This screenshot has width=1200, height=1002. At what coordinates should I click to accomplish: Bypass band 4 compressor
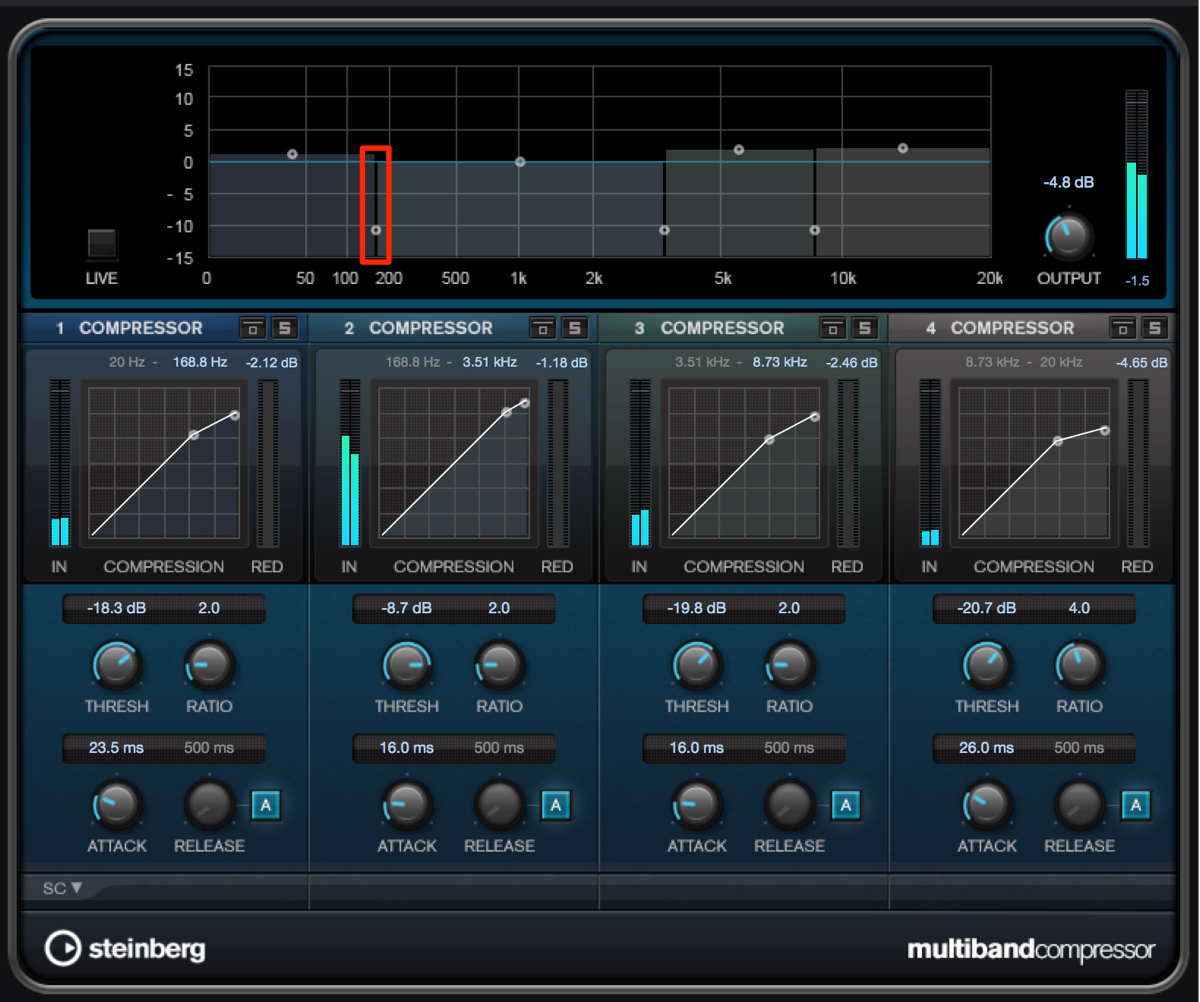click(1123, 328)
